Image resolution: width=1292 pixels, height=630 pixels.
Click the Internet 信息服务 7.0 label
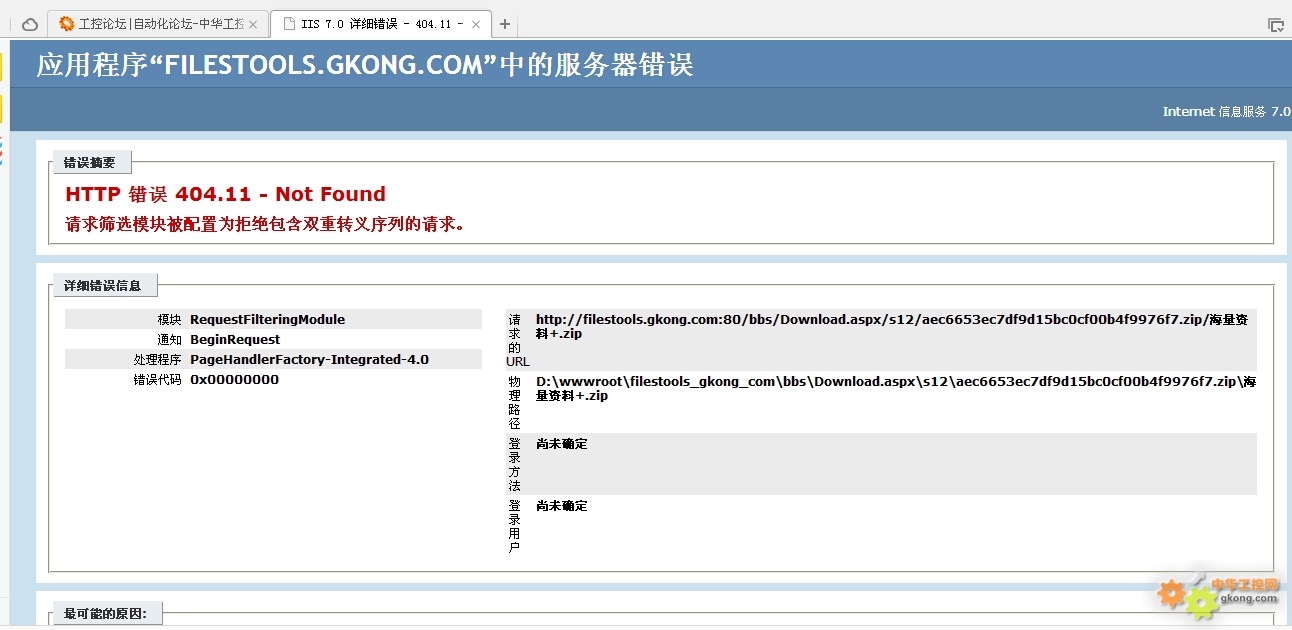pyautogui.click(x=1226, y=111)
